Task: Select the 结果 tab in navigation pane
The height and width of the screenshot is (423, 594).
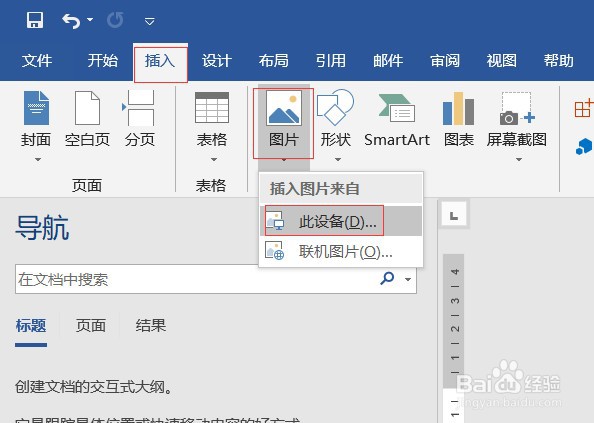Action: tap(151, 326)
